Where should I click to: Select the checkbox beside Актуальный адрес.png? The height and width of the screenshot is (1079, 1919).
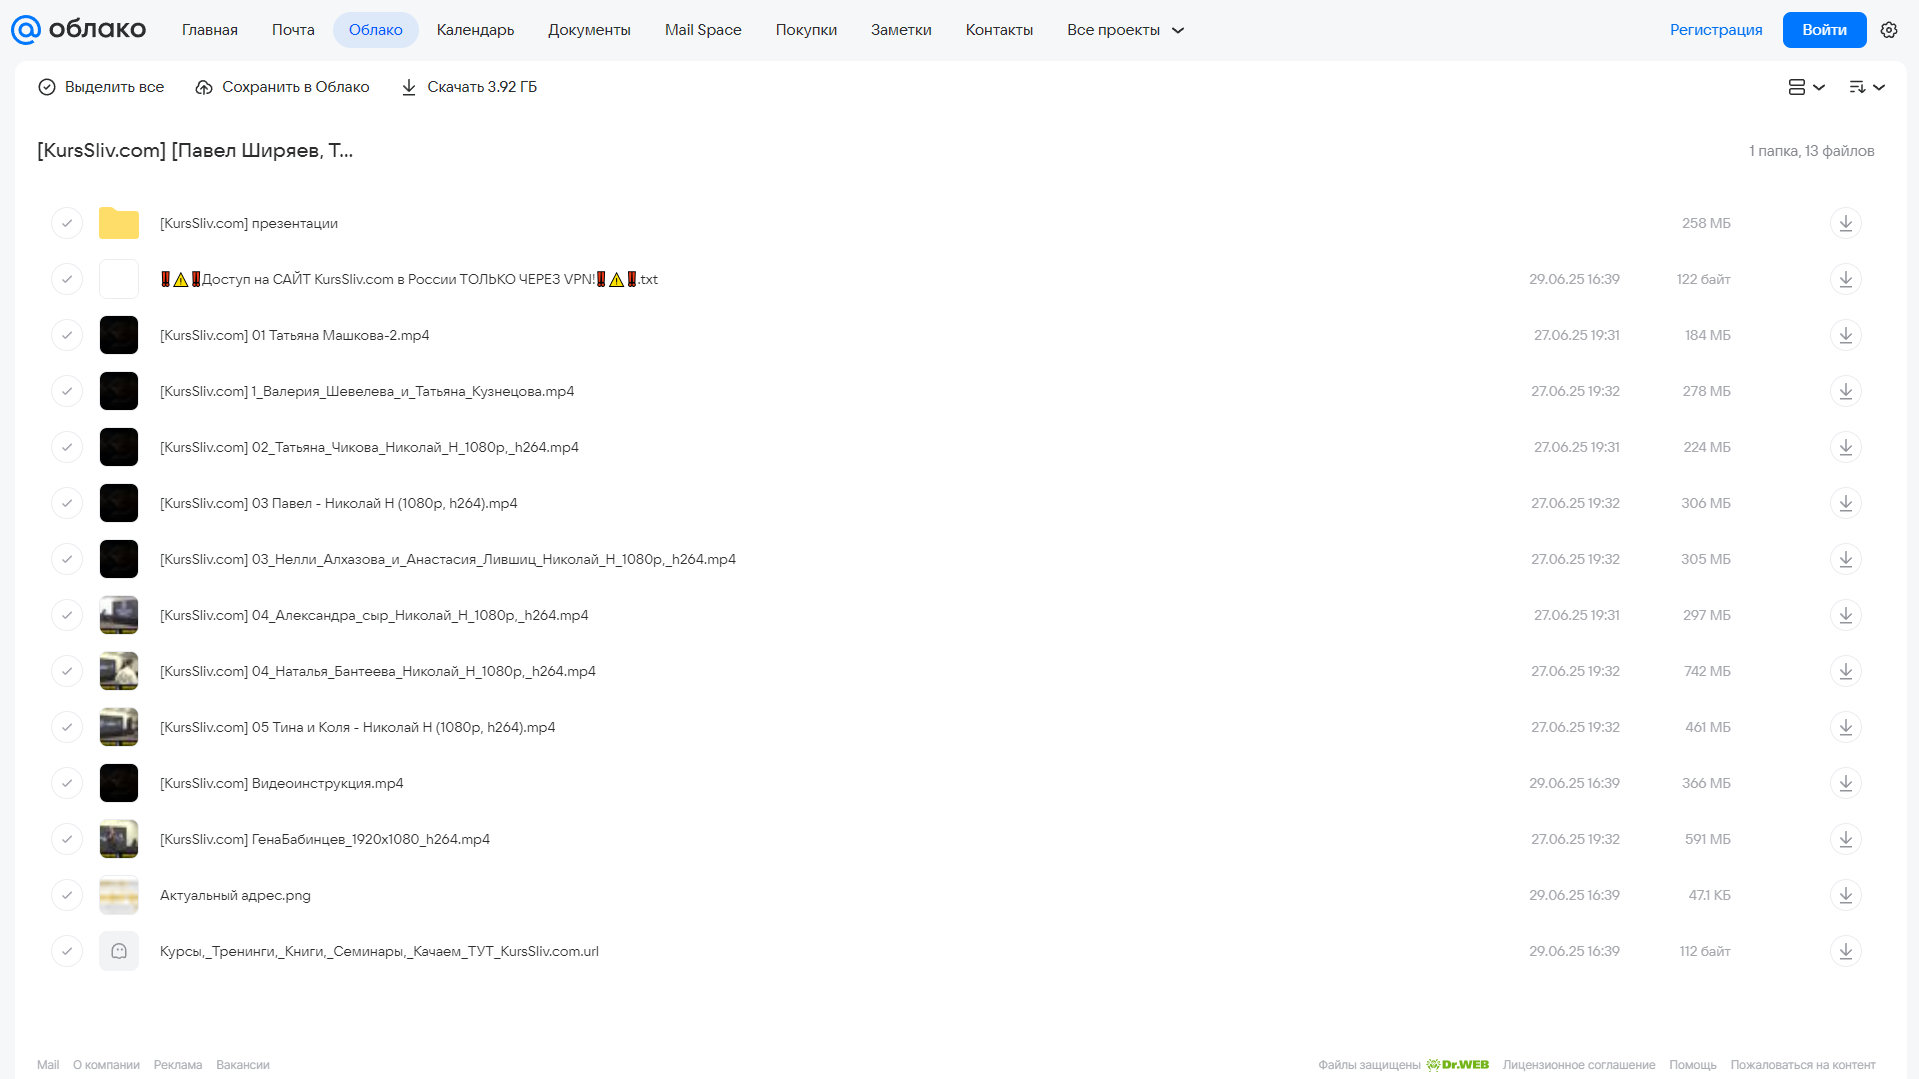(67, 895)
